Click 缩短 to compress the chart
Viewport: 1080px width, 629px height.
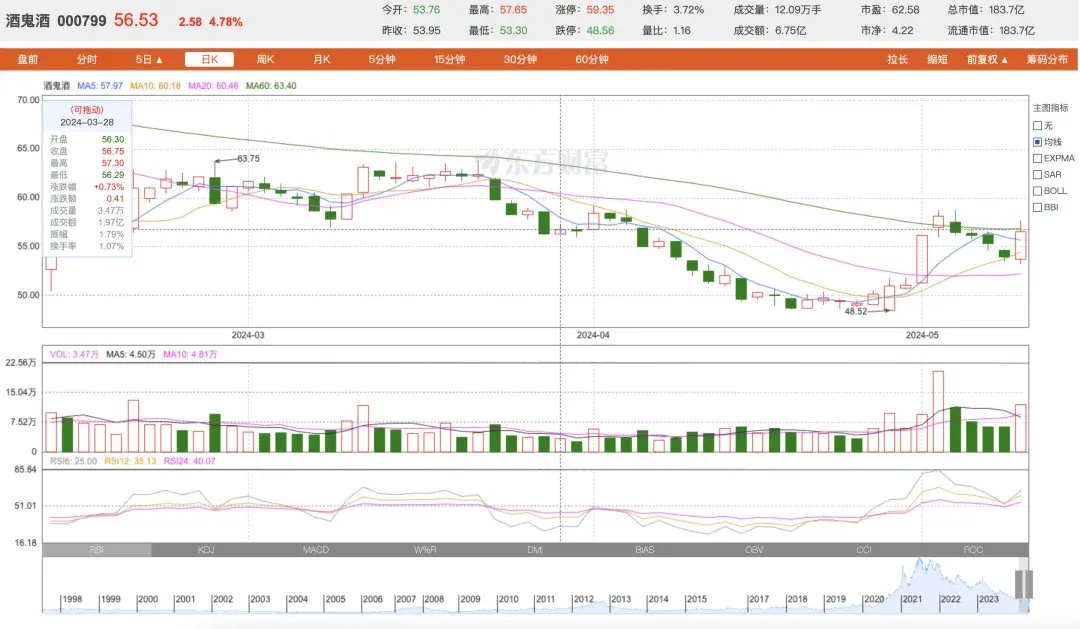coord(937,60)
